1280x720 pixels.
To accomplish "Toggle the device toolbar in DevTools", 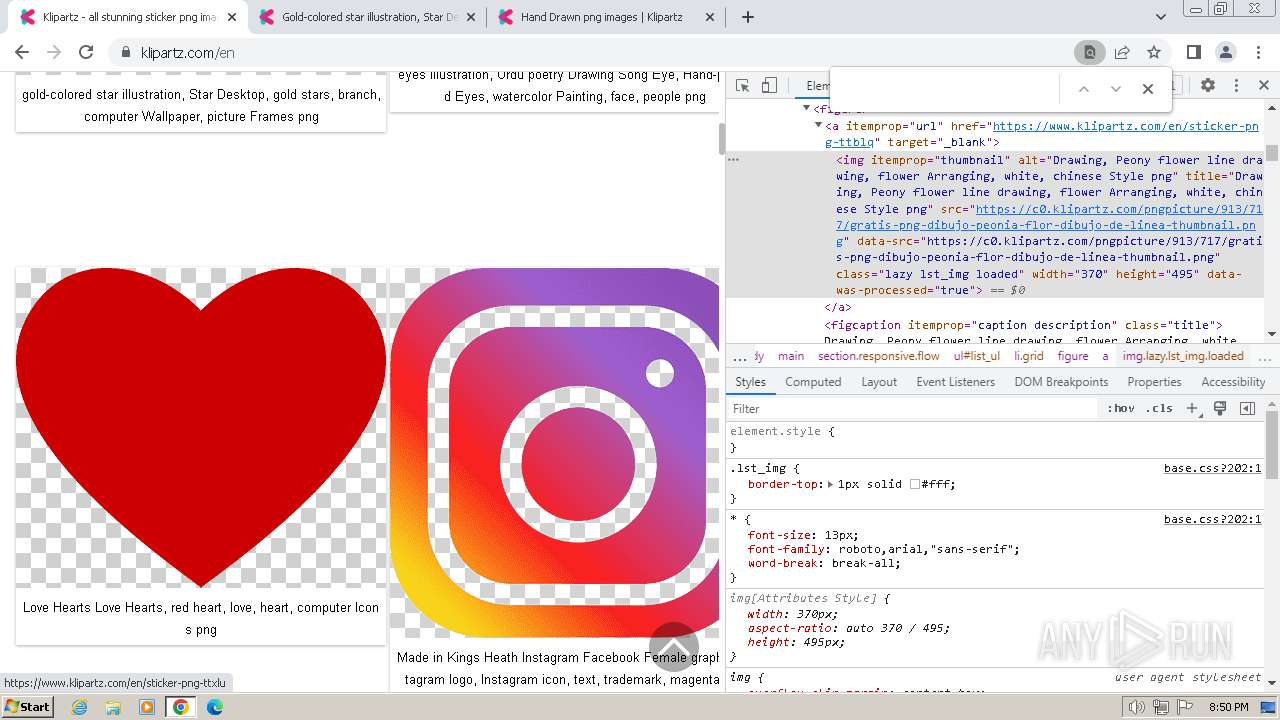I will tap(769, 86).
